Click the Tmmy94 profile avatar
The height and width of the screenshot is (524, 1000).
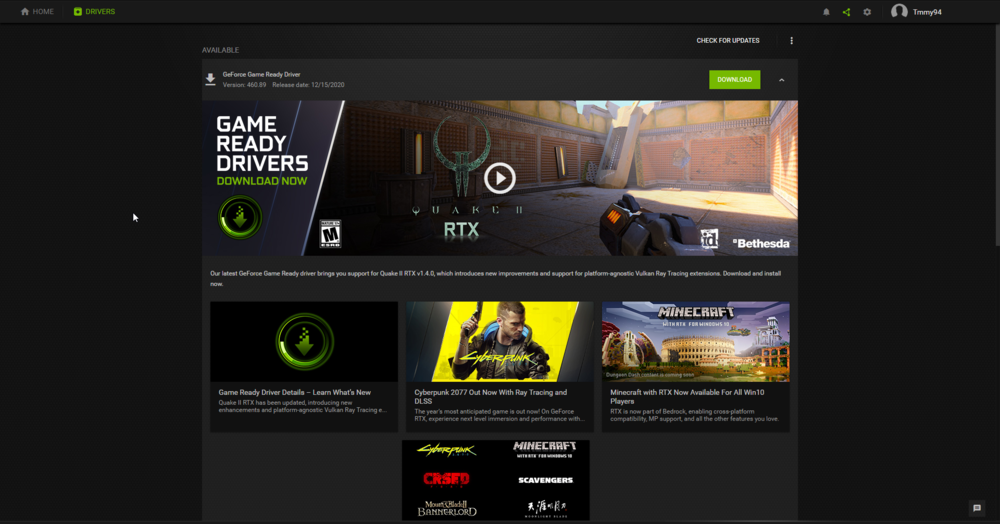899,12
